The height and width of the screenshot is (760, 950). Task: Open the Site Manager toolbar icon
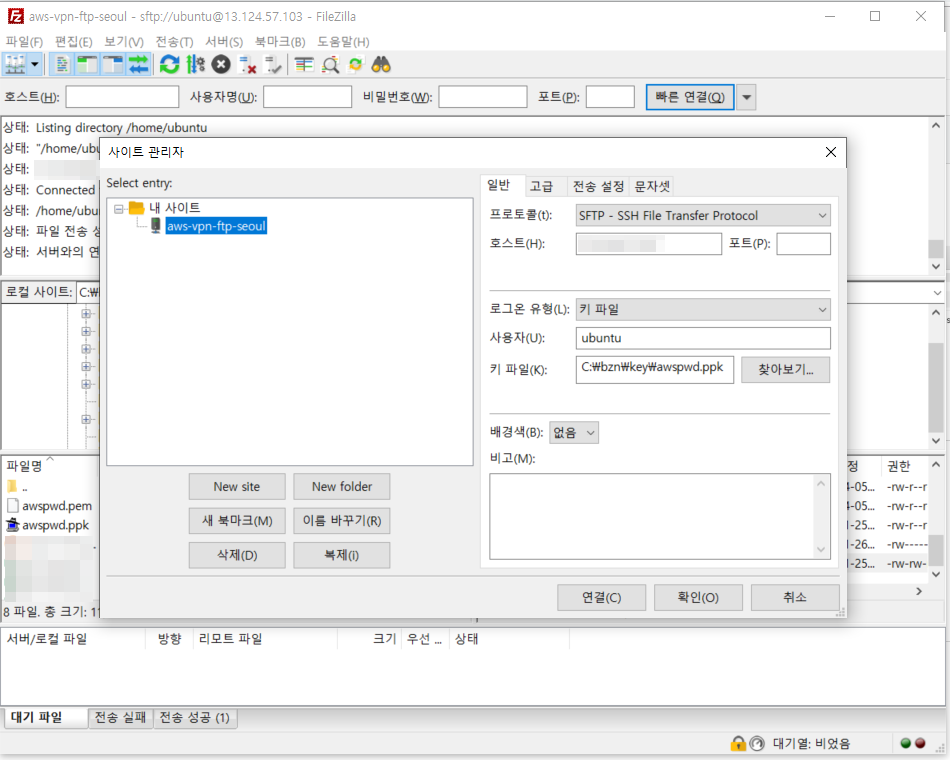click(x=15, y=64)
